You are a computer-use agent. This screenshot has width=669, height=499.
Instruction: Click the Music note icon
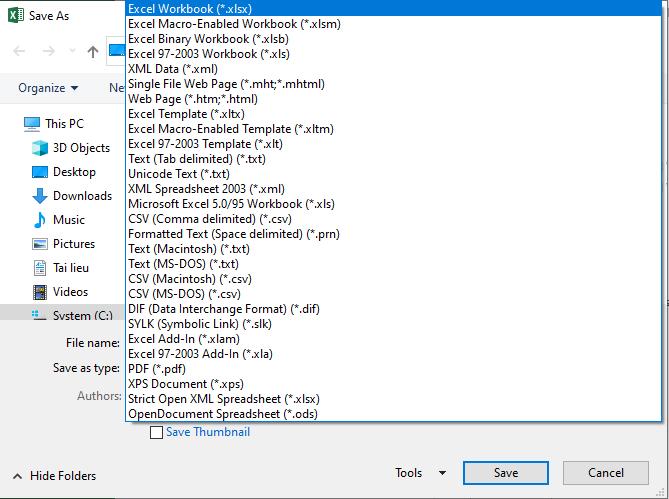(x=40, y=220)
